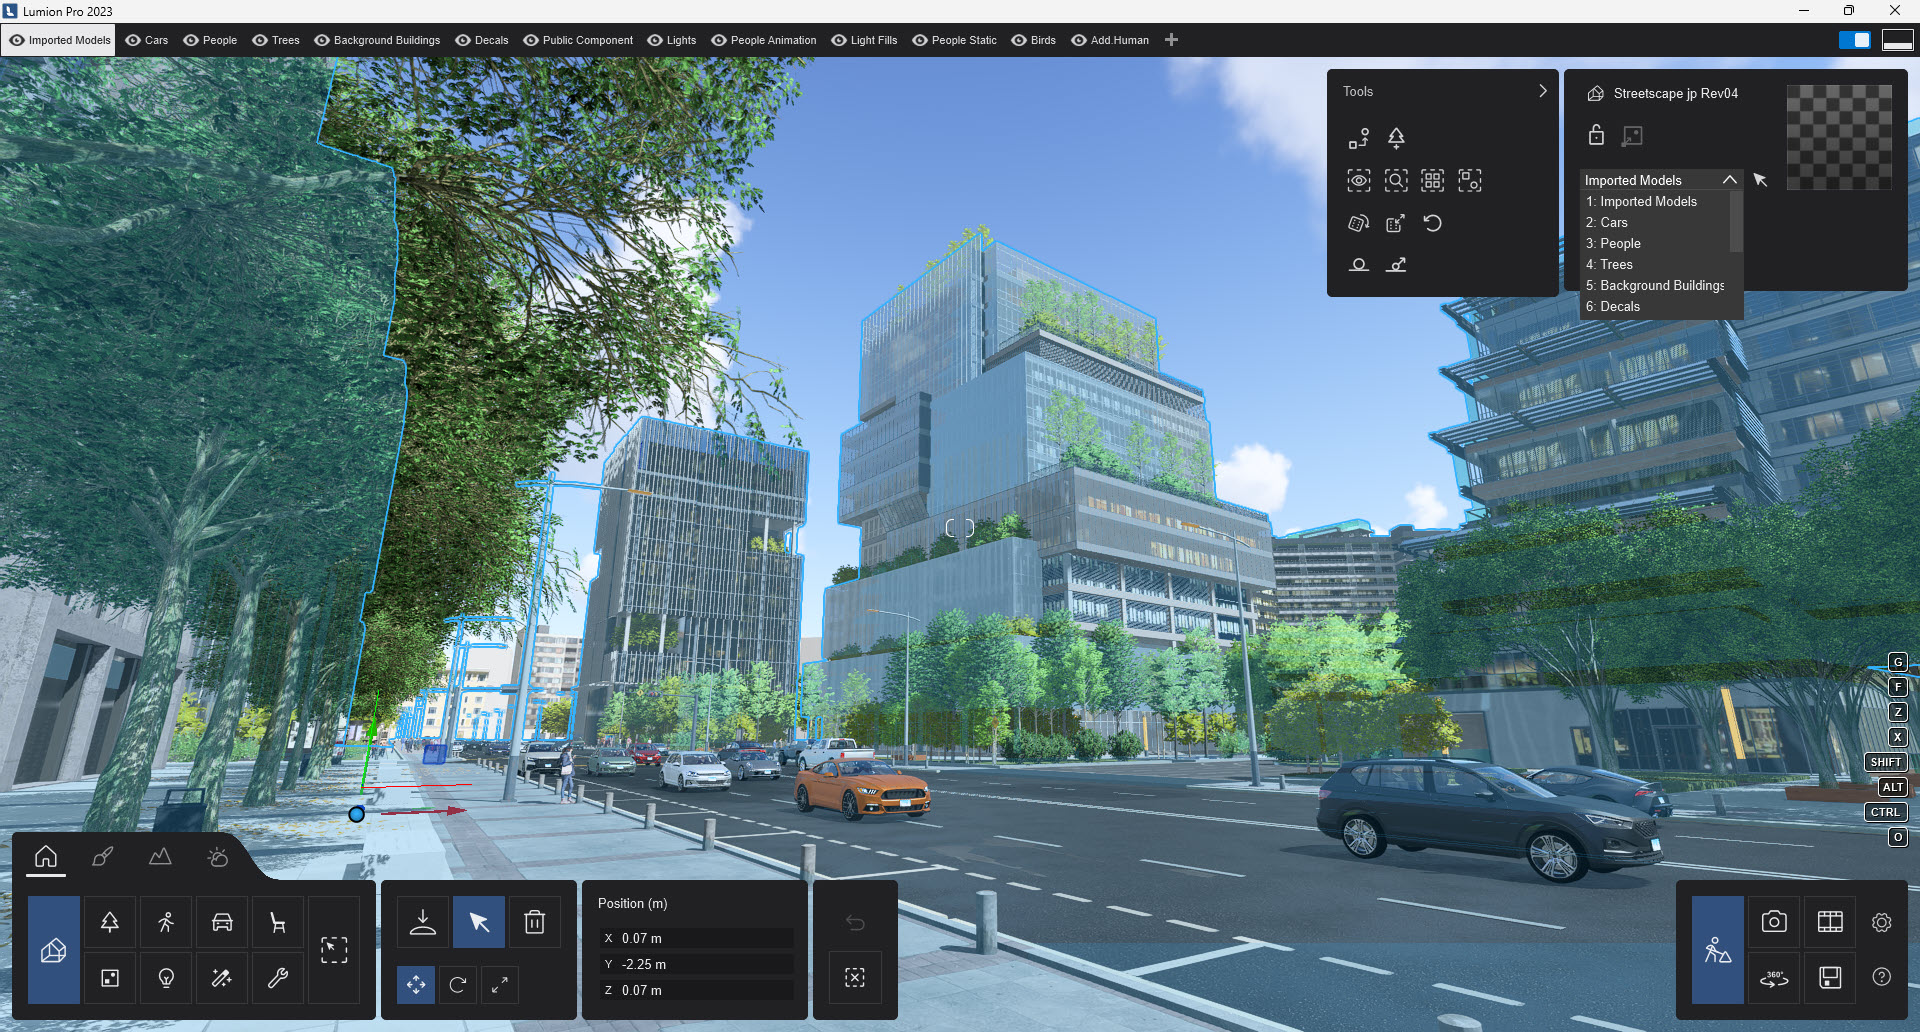Toggle visibility of Trees layer

[x=260, y=40]
